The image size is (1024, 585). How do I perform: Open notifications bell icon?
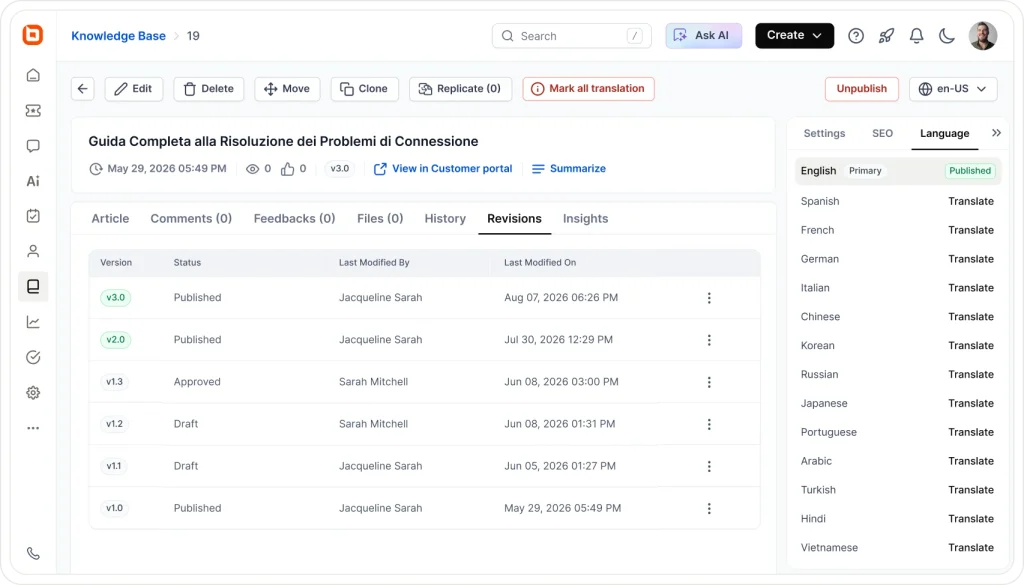[916, 36]
